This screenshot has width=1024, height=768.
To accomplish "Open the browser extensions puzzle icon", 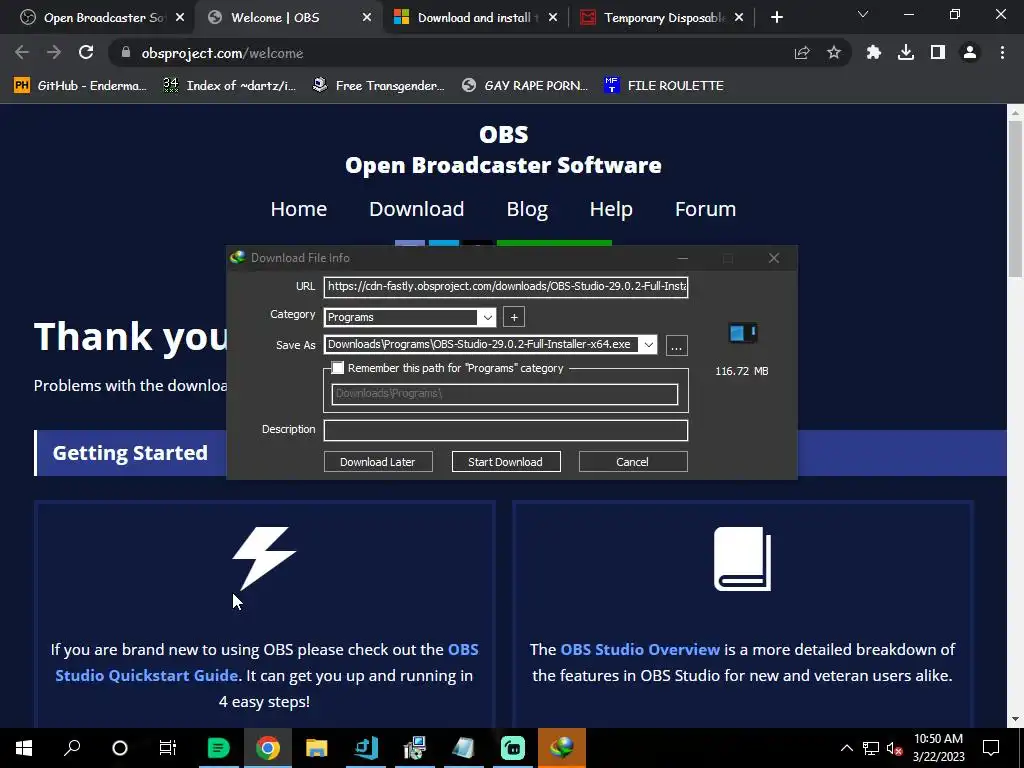I will 874,53.
